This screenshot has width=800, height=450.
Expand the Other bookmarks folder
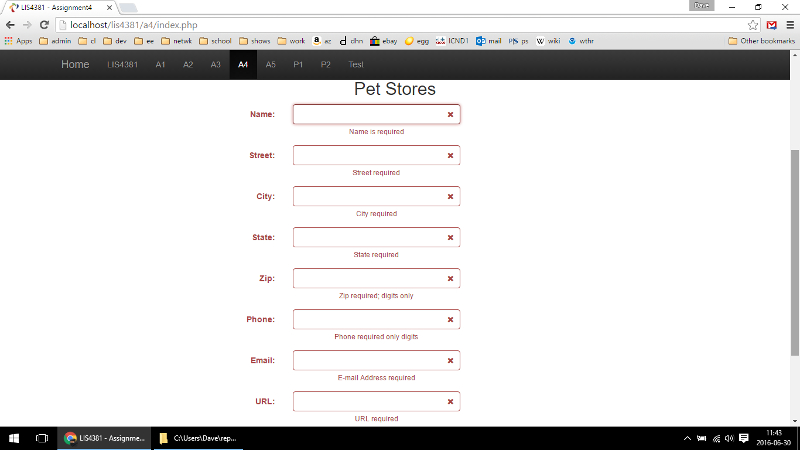point(761,41)
